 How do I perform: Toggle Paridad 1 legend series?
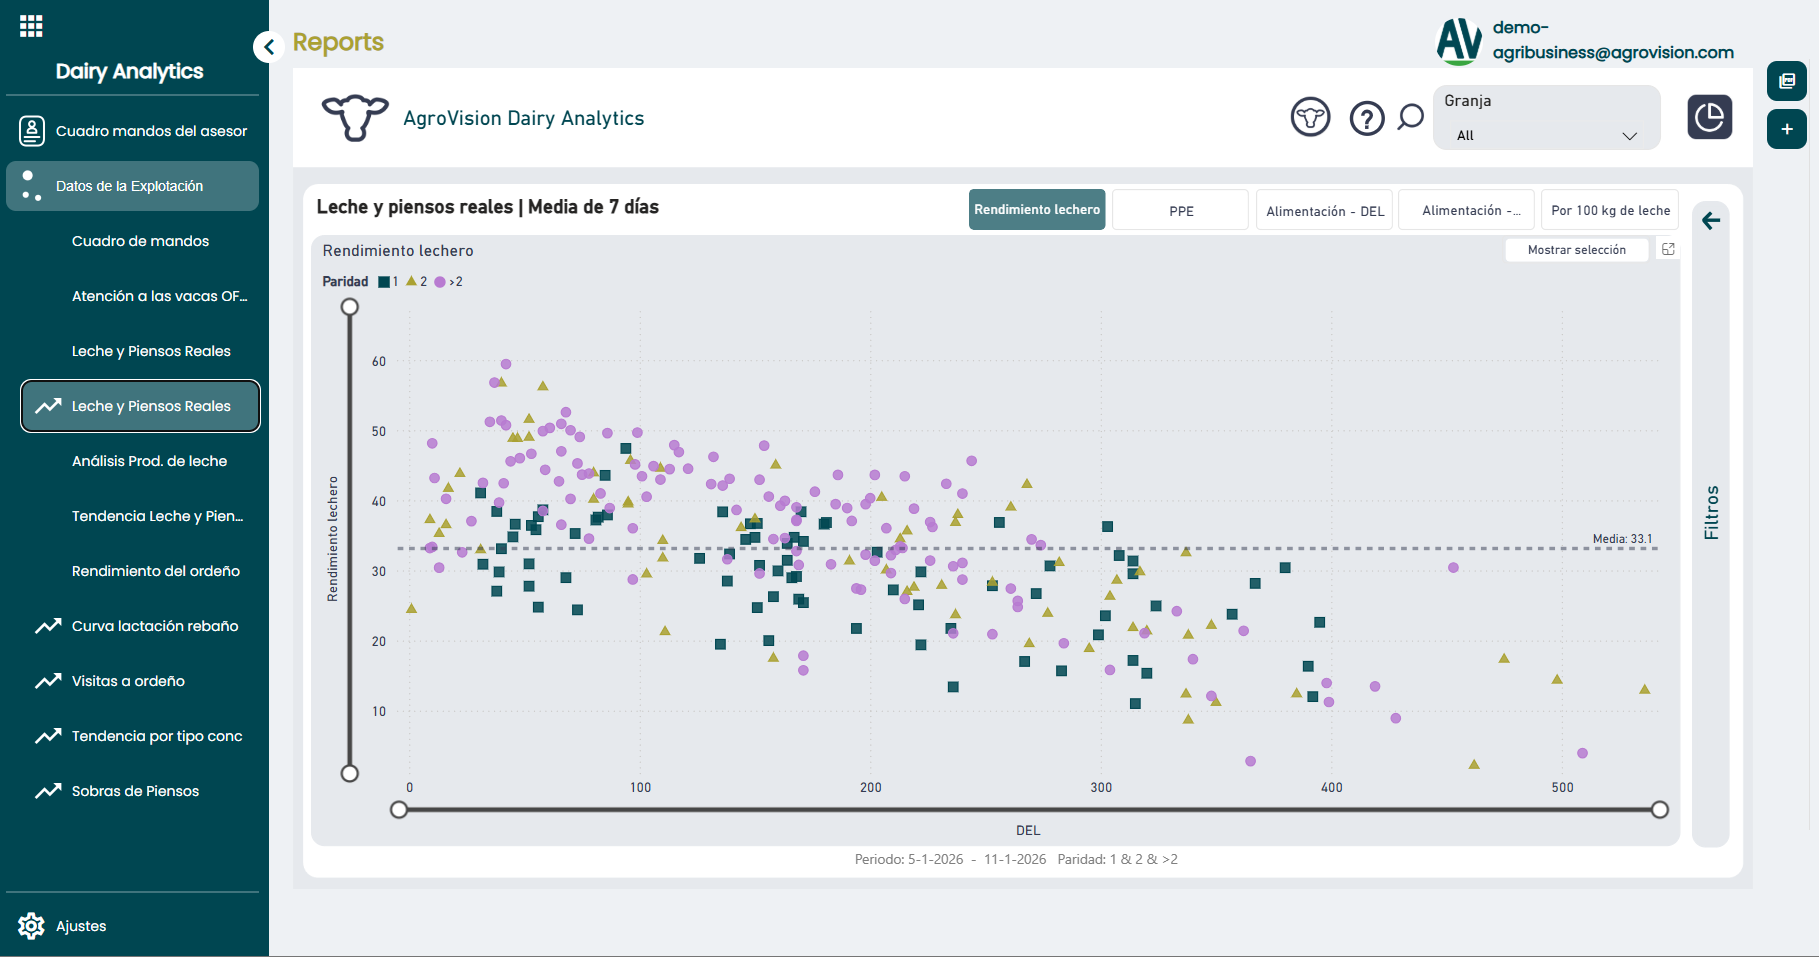click(388, 282)
